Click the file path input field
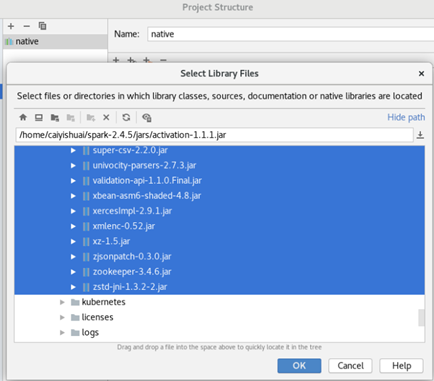The width and height of the screenshot is (434, 381). (214, 135)
